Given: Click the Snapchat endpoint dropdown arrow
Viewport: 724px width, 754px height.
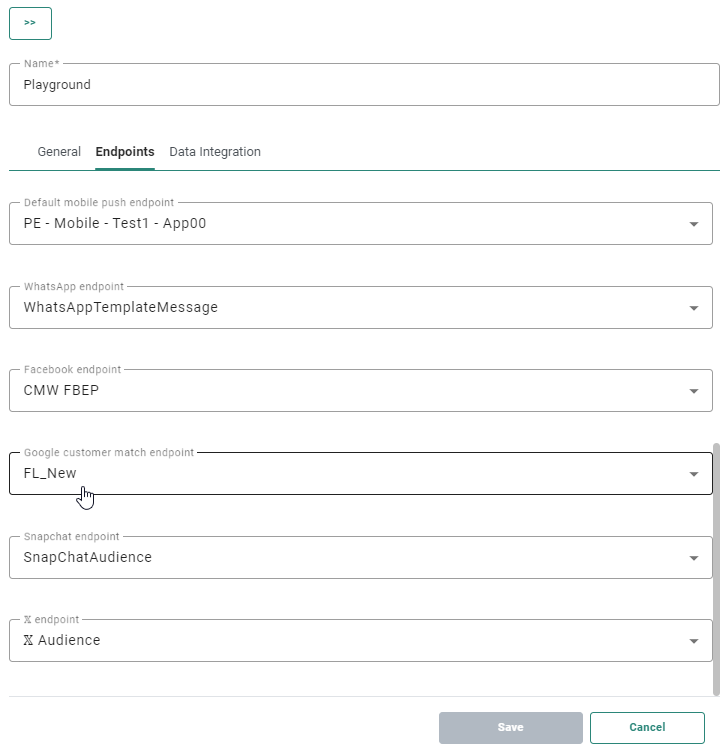Looking at the screenshot, I should click(x=694, y=558).
